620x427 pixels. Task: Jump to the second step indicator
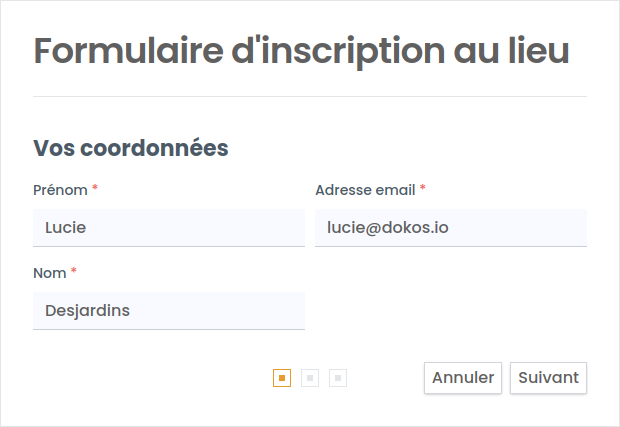[310, 378]
